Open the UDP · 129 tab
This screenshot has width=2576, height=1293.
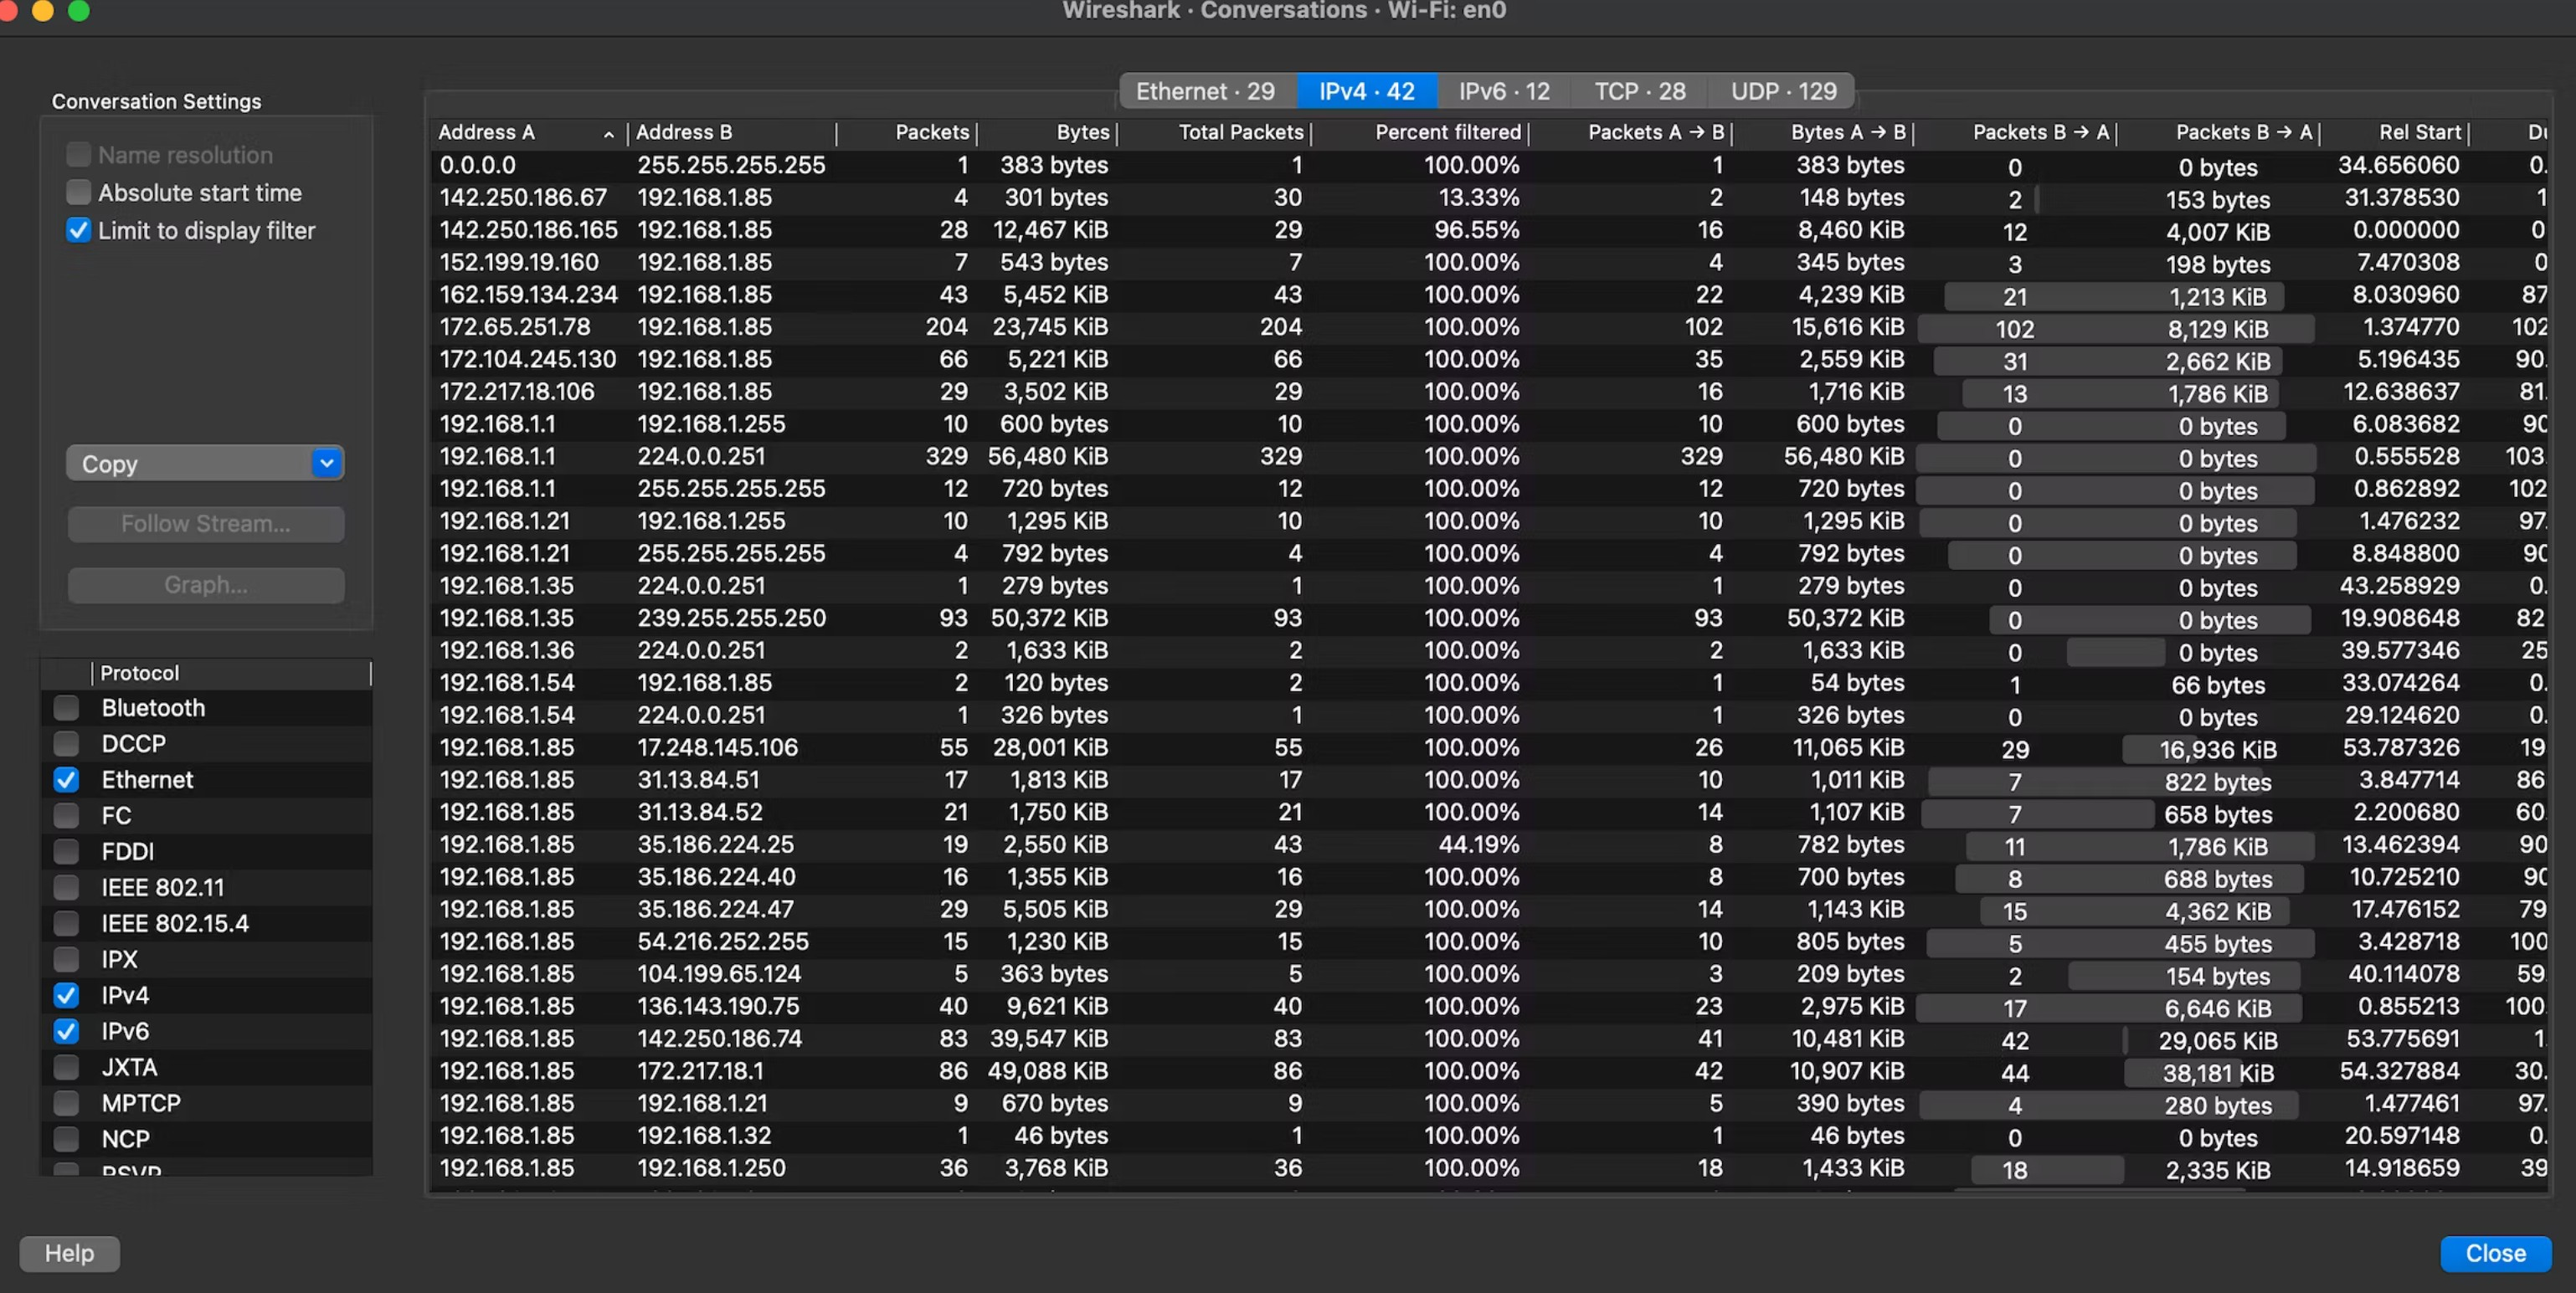tap(1783, 91)
